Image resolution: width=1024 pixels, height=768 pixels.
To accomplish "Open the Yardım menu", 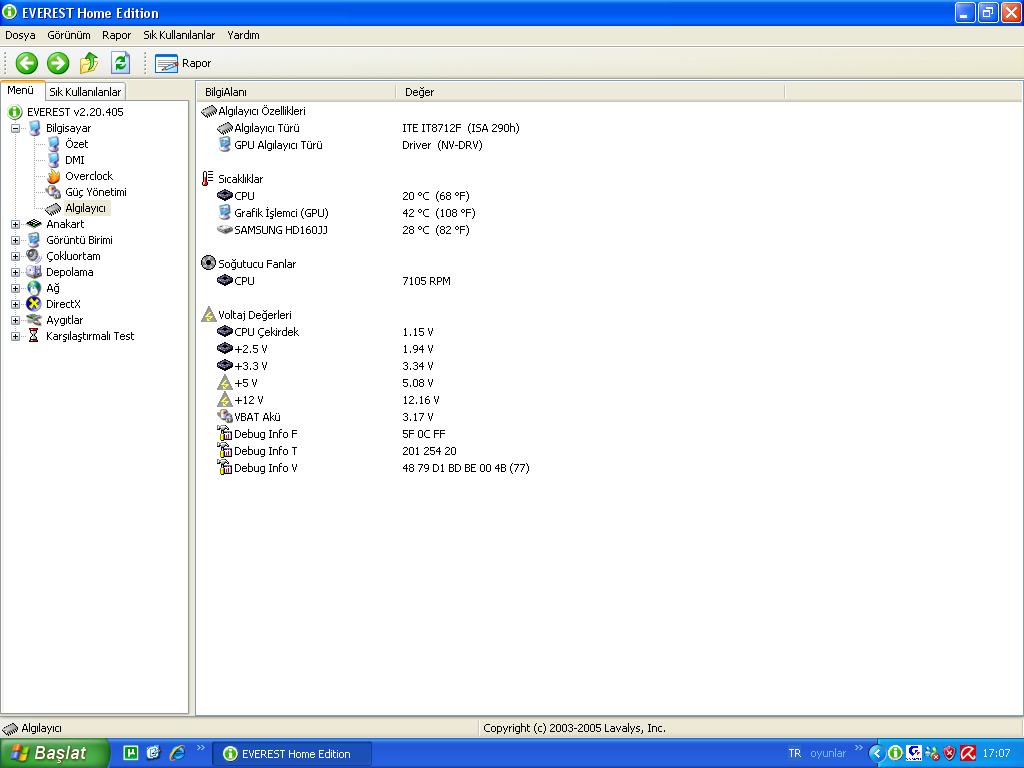I will click(243, 35).
